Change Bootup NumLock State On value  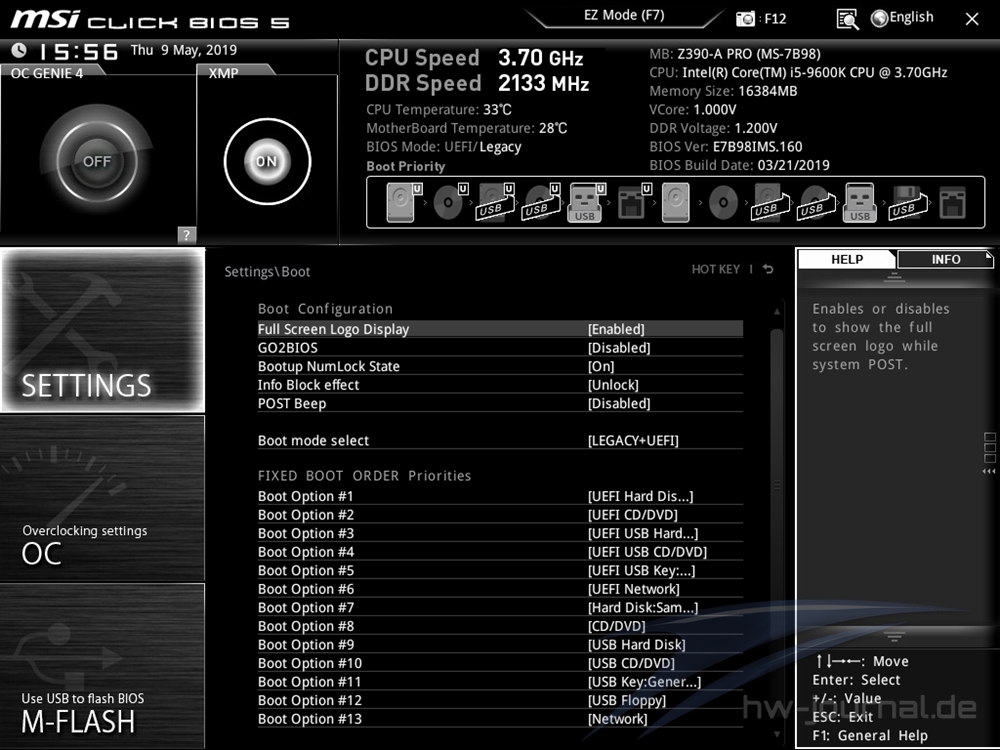click(x=601, y=366)
